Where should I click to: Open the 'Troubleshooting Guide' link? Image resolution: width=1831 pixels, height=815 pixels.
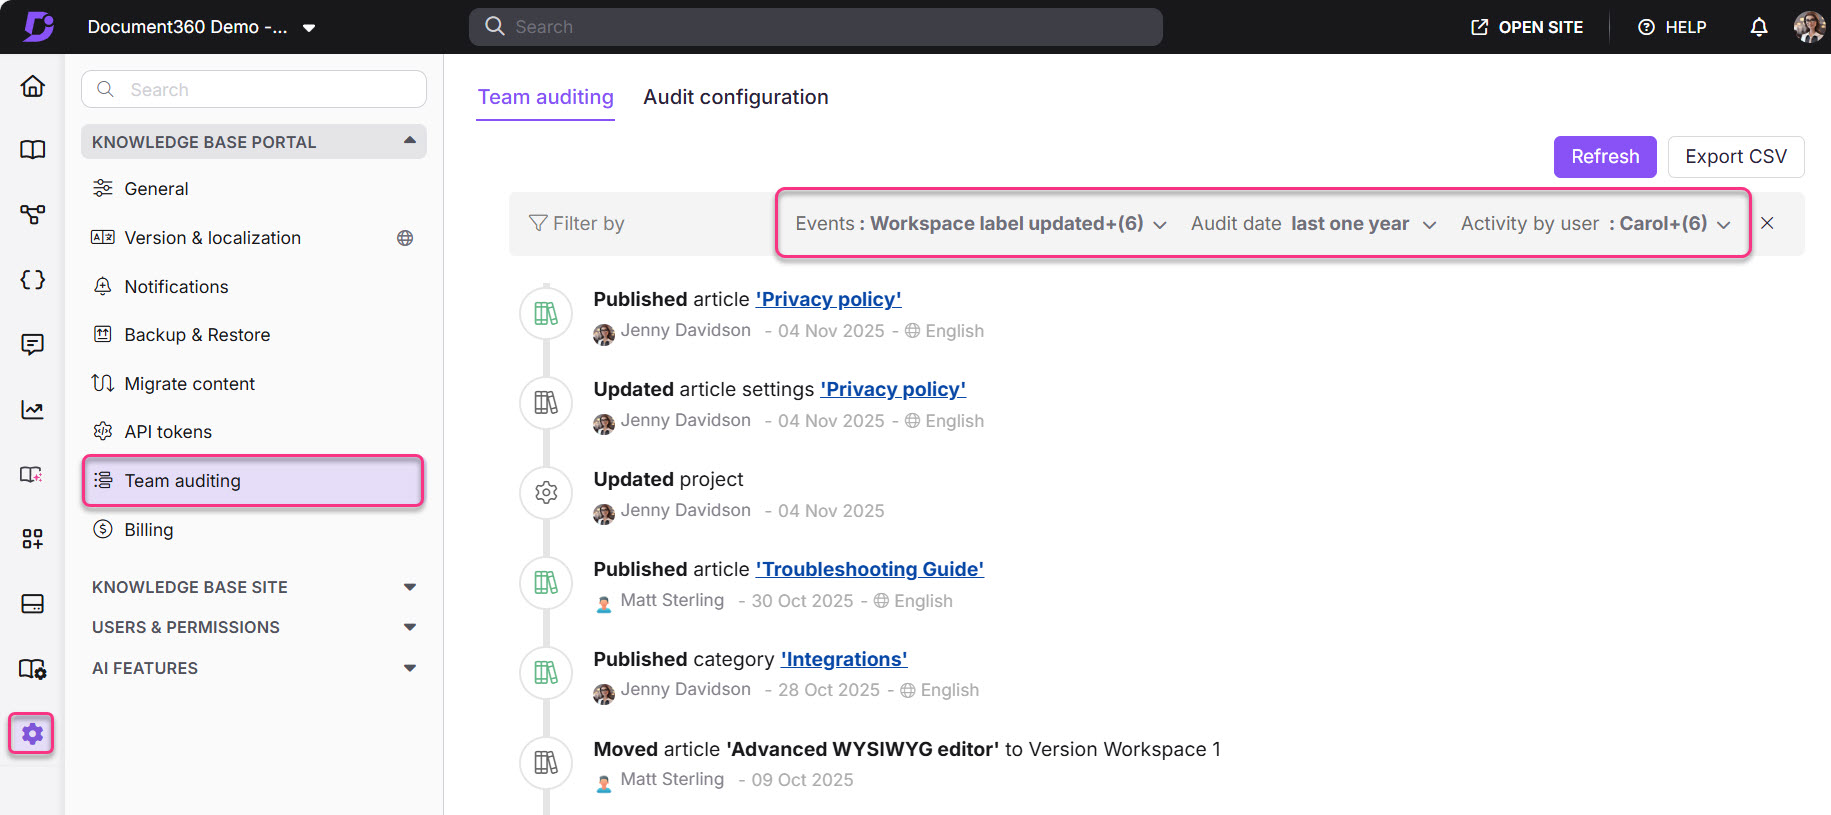870,569
